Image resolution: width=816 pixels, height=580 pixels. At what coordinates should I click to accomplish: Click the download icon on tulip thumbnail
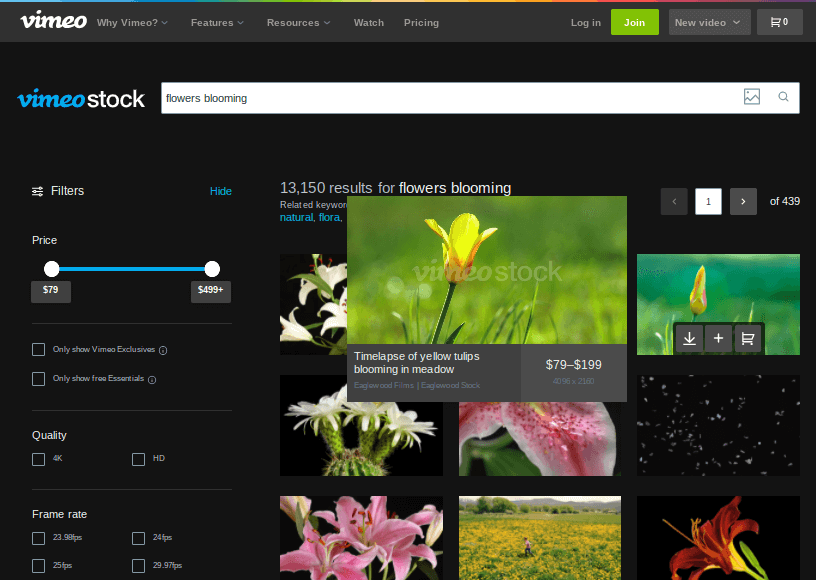point(689,339)
